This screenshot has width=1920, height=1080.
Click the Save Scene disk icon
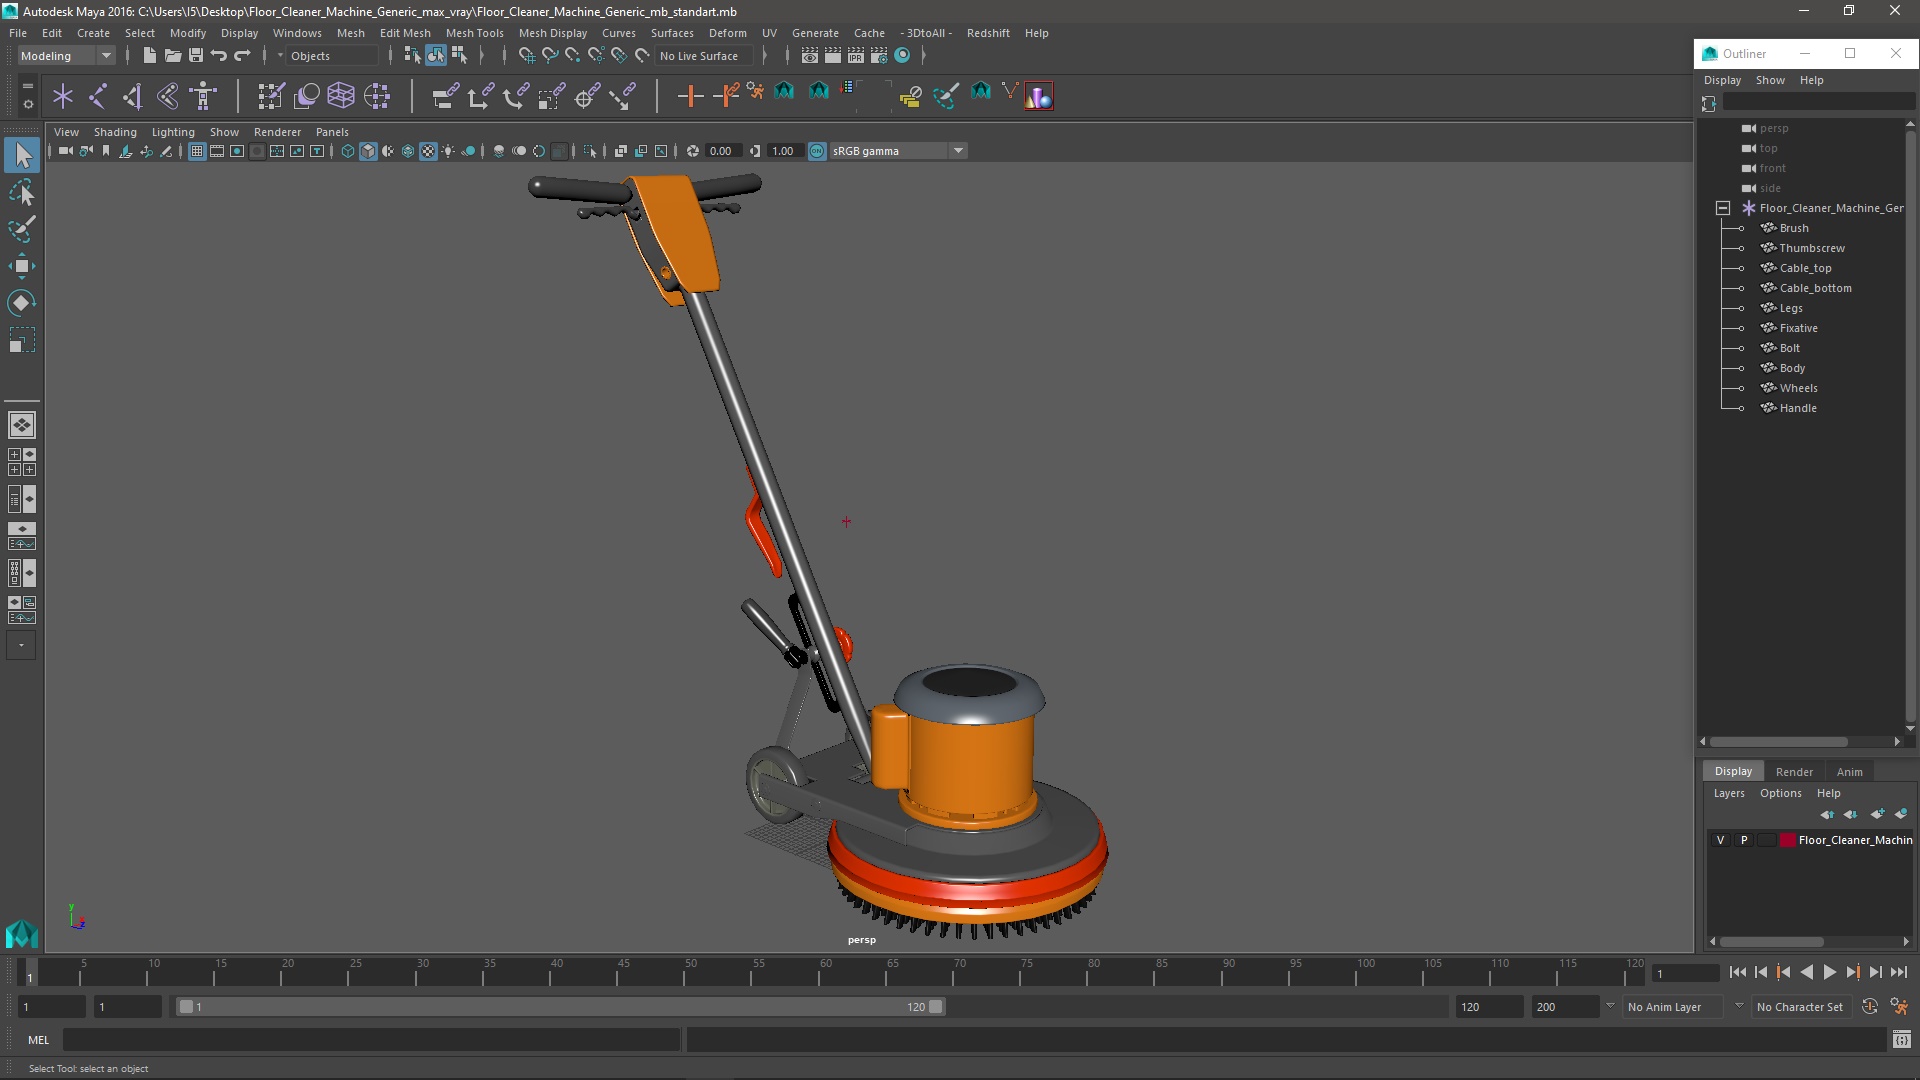coord(196,56)
